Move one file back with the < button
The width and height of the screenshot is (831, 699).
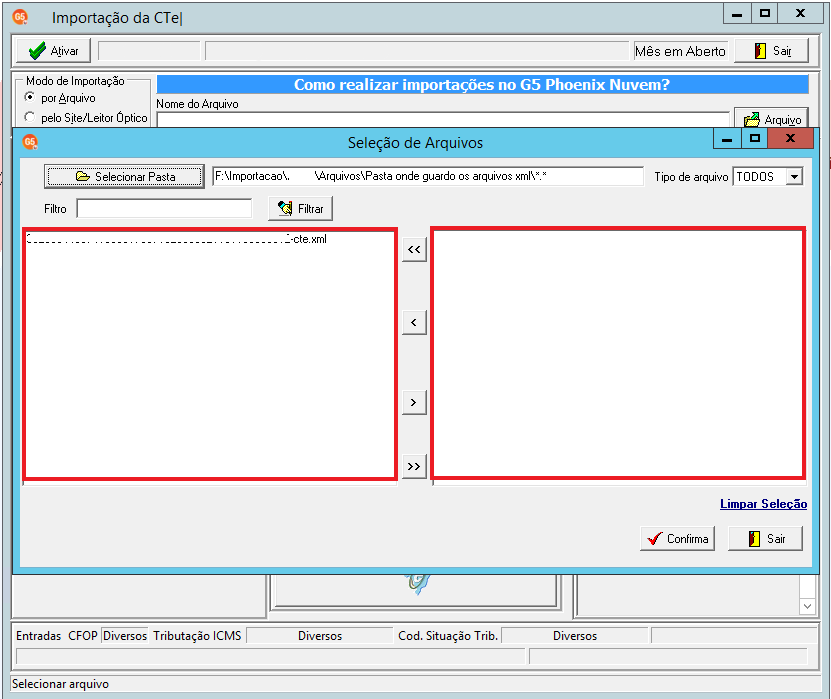tap(414, 322)
